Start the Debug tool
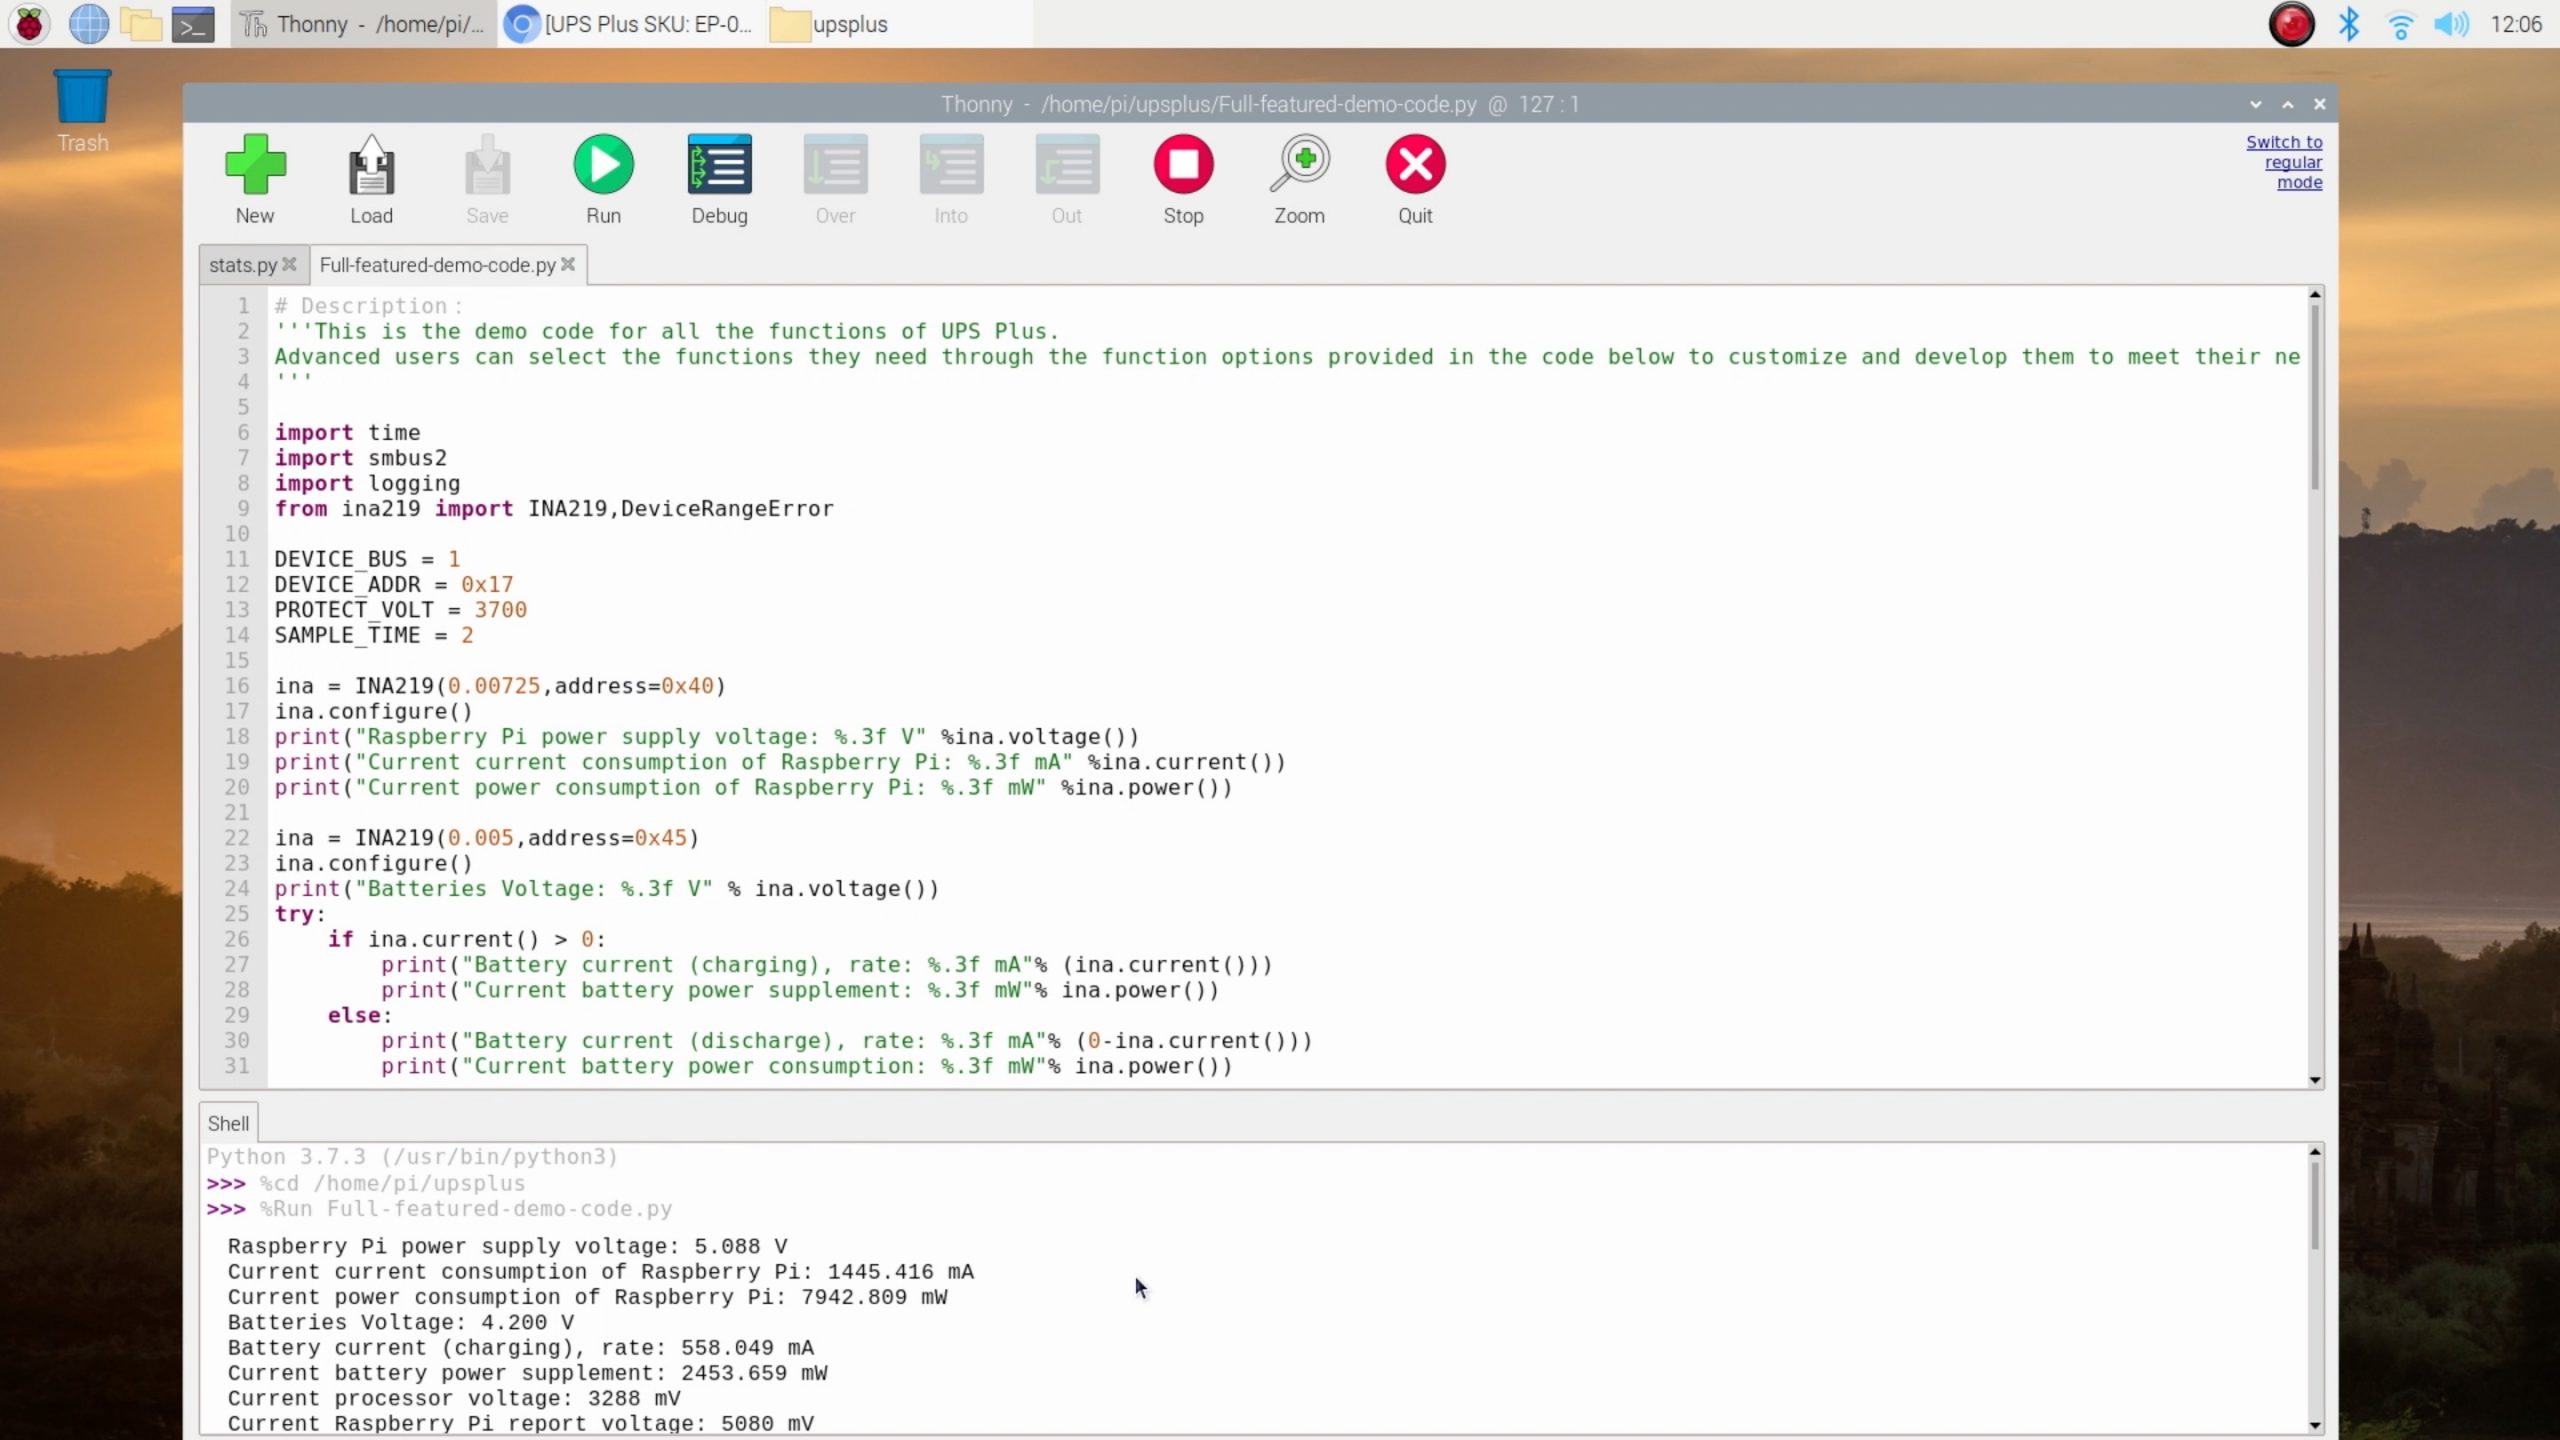Image resolution: width=2560 pixels, height=1440 pixels. point(719,166)
